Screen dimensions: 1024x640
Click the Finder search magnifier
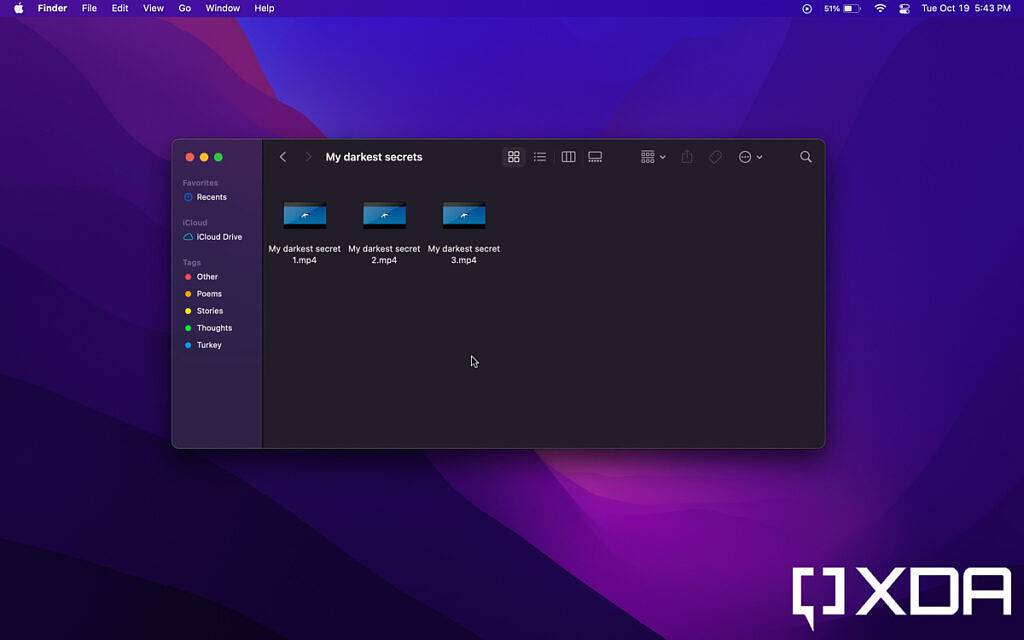pos(806,157)
